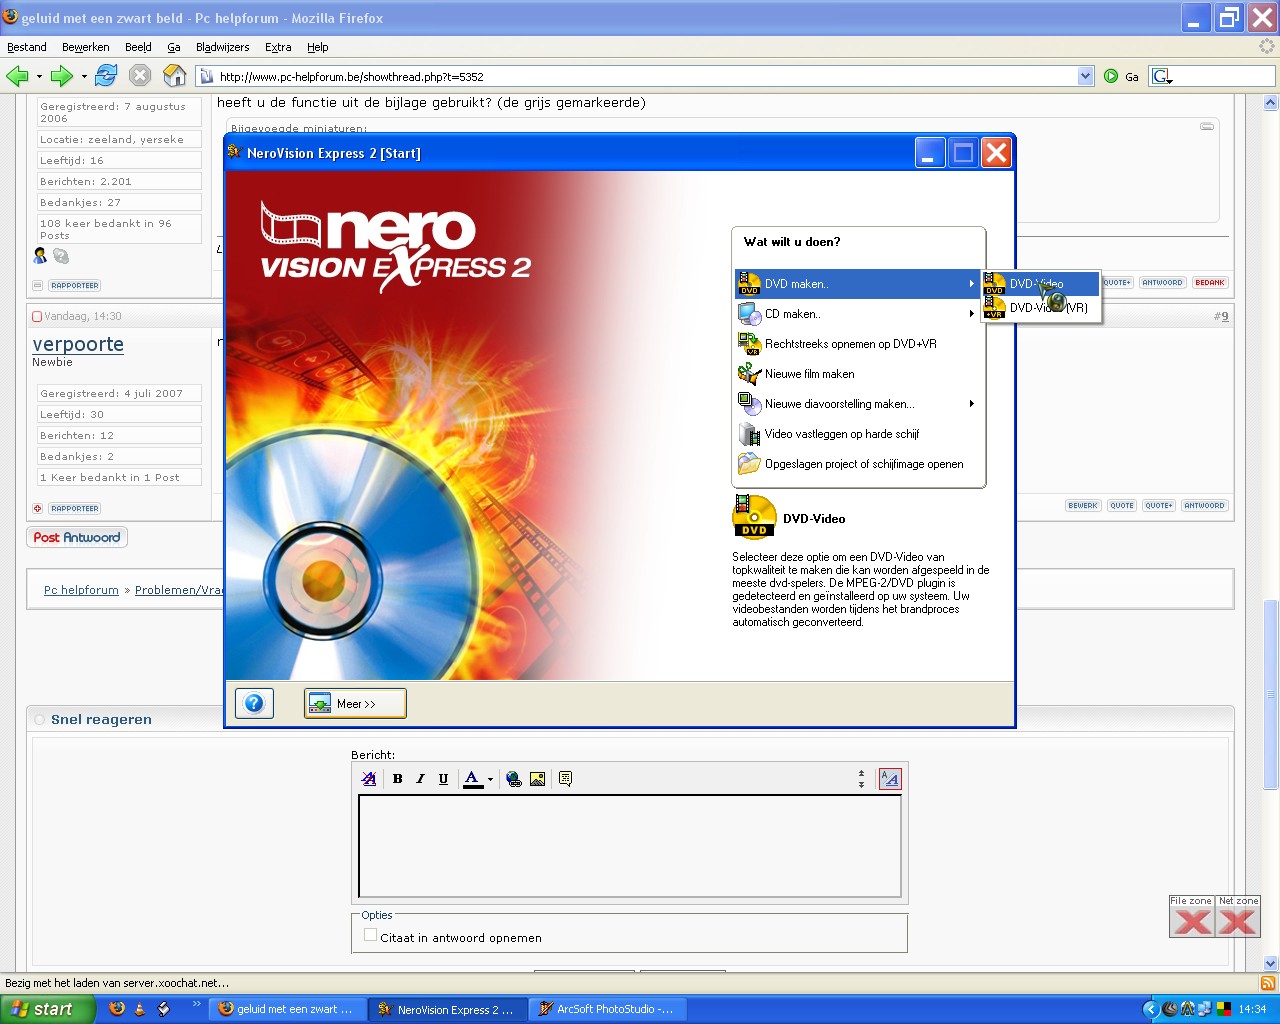Click the Firefox address bar
1280x1024 pixels.
[x=645, y=76]
